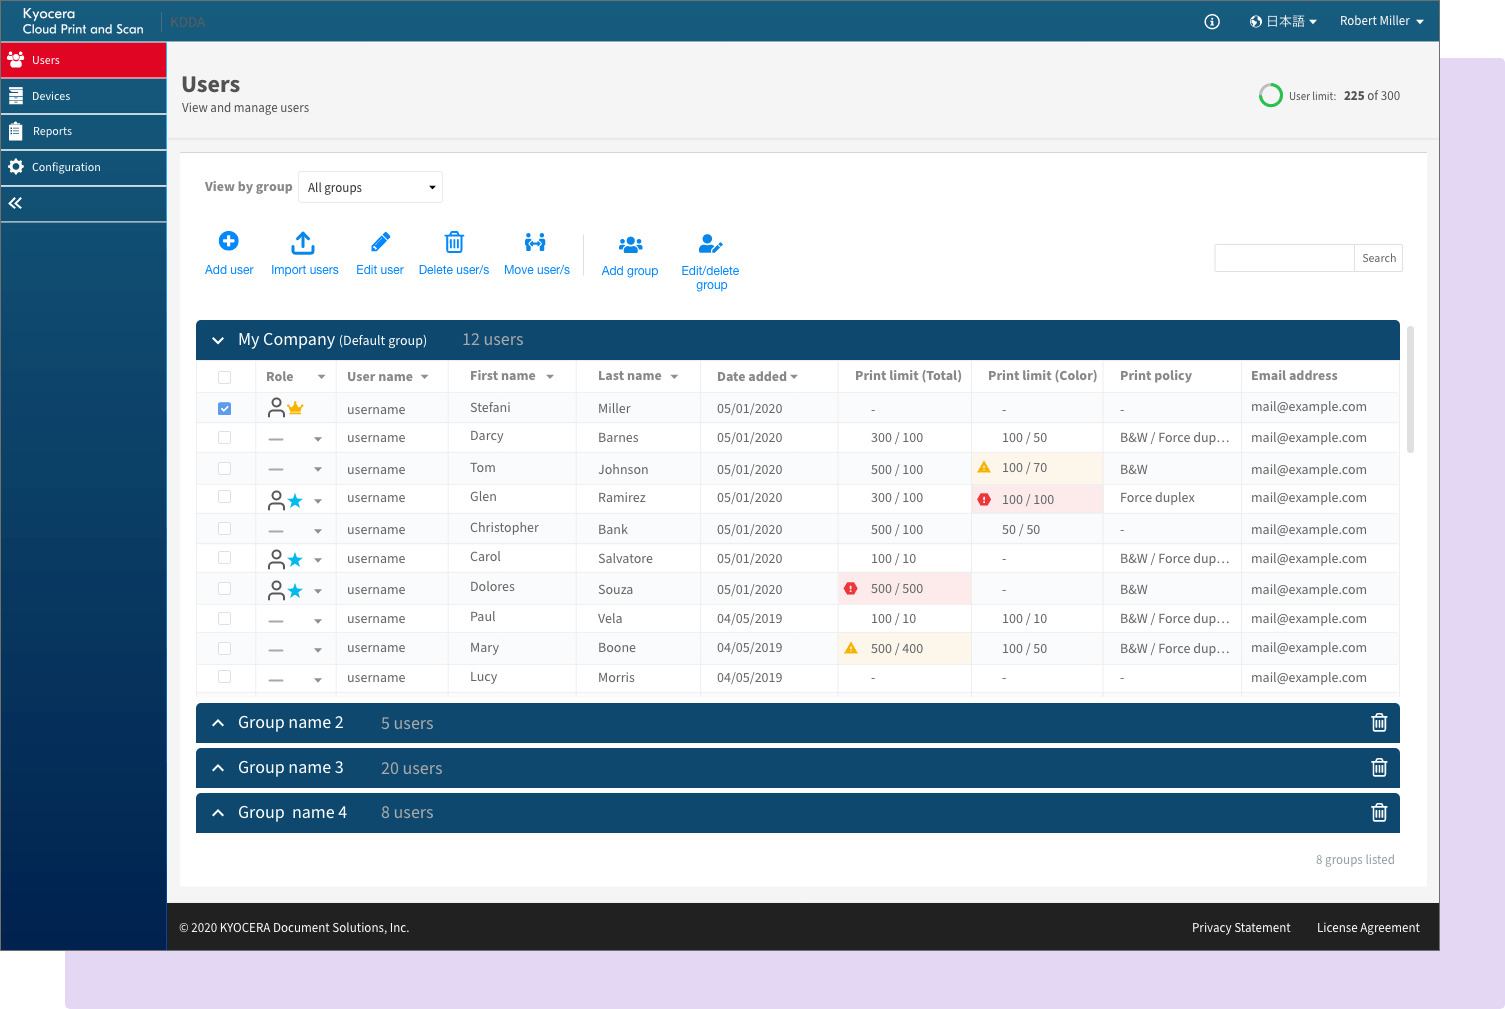Open Devices in the sidebar
Screen dimensions: 1505x1009
[84, 96]
